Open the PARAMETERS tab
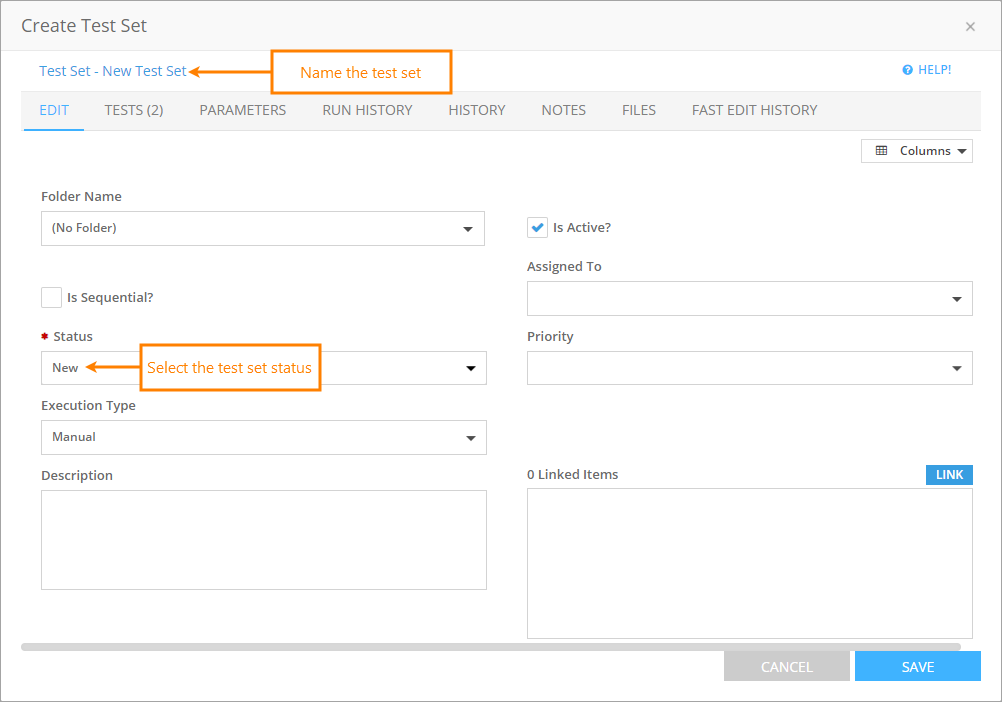Image resolution: width=1002 pixels, height=702 pixels. (242, 110)
